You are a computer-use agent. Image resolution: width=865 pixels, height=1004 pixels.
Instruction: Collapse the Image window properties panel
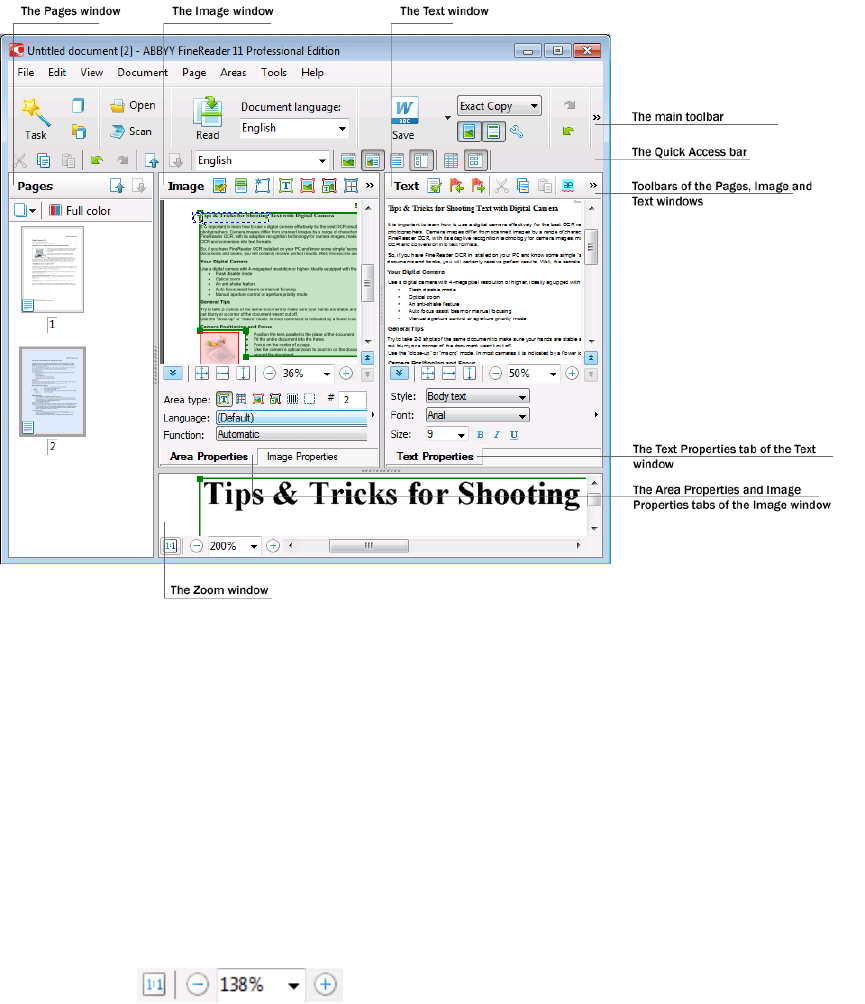click(x=173, y=373)
